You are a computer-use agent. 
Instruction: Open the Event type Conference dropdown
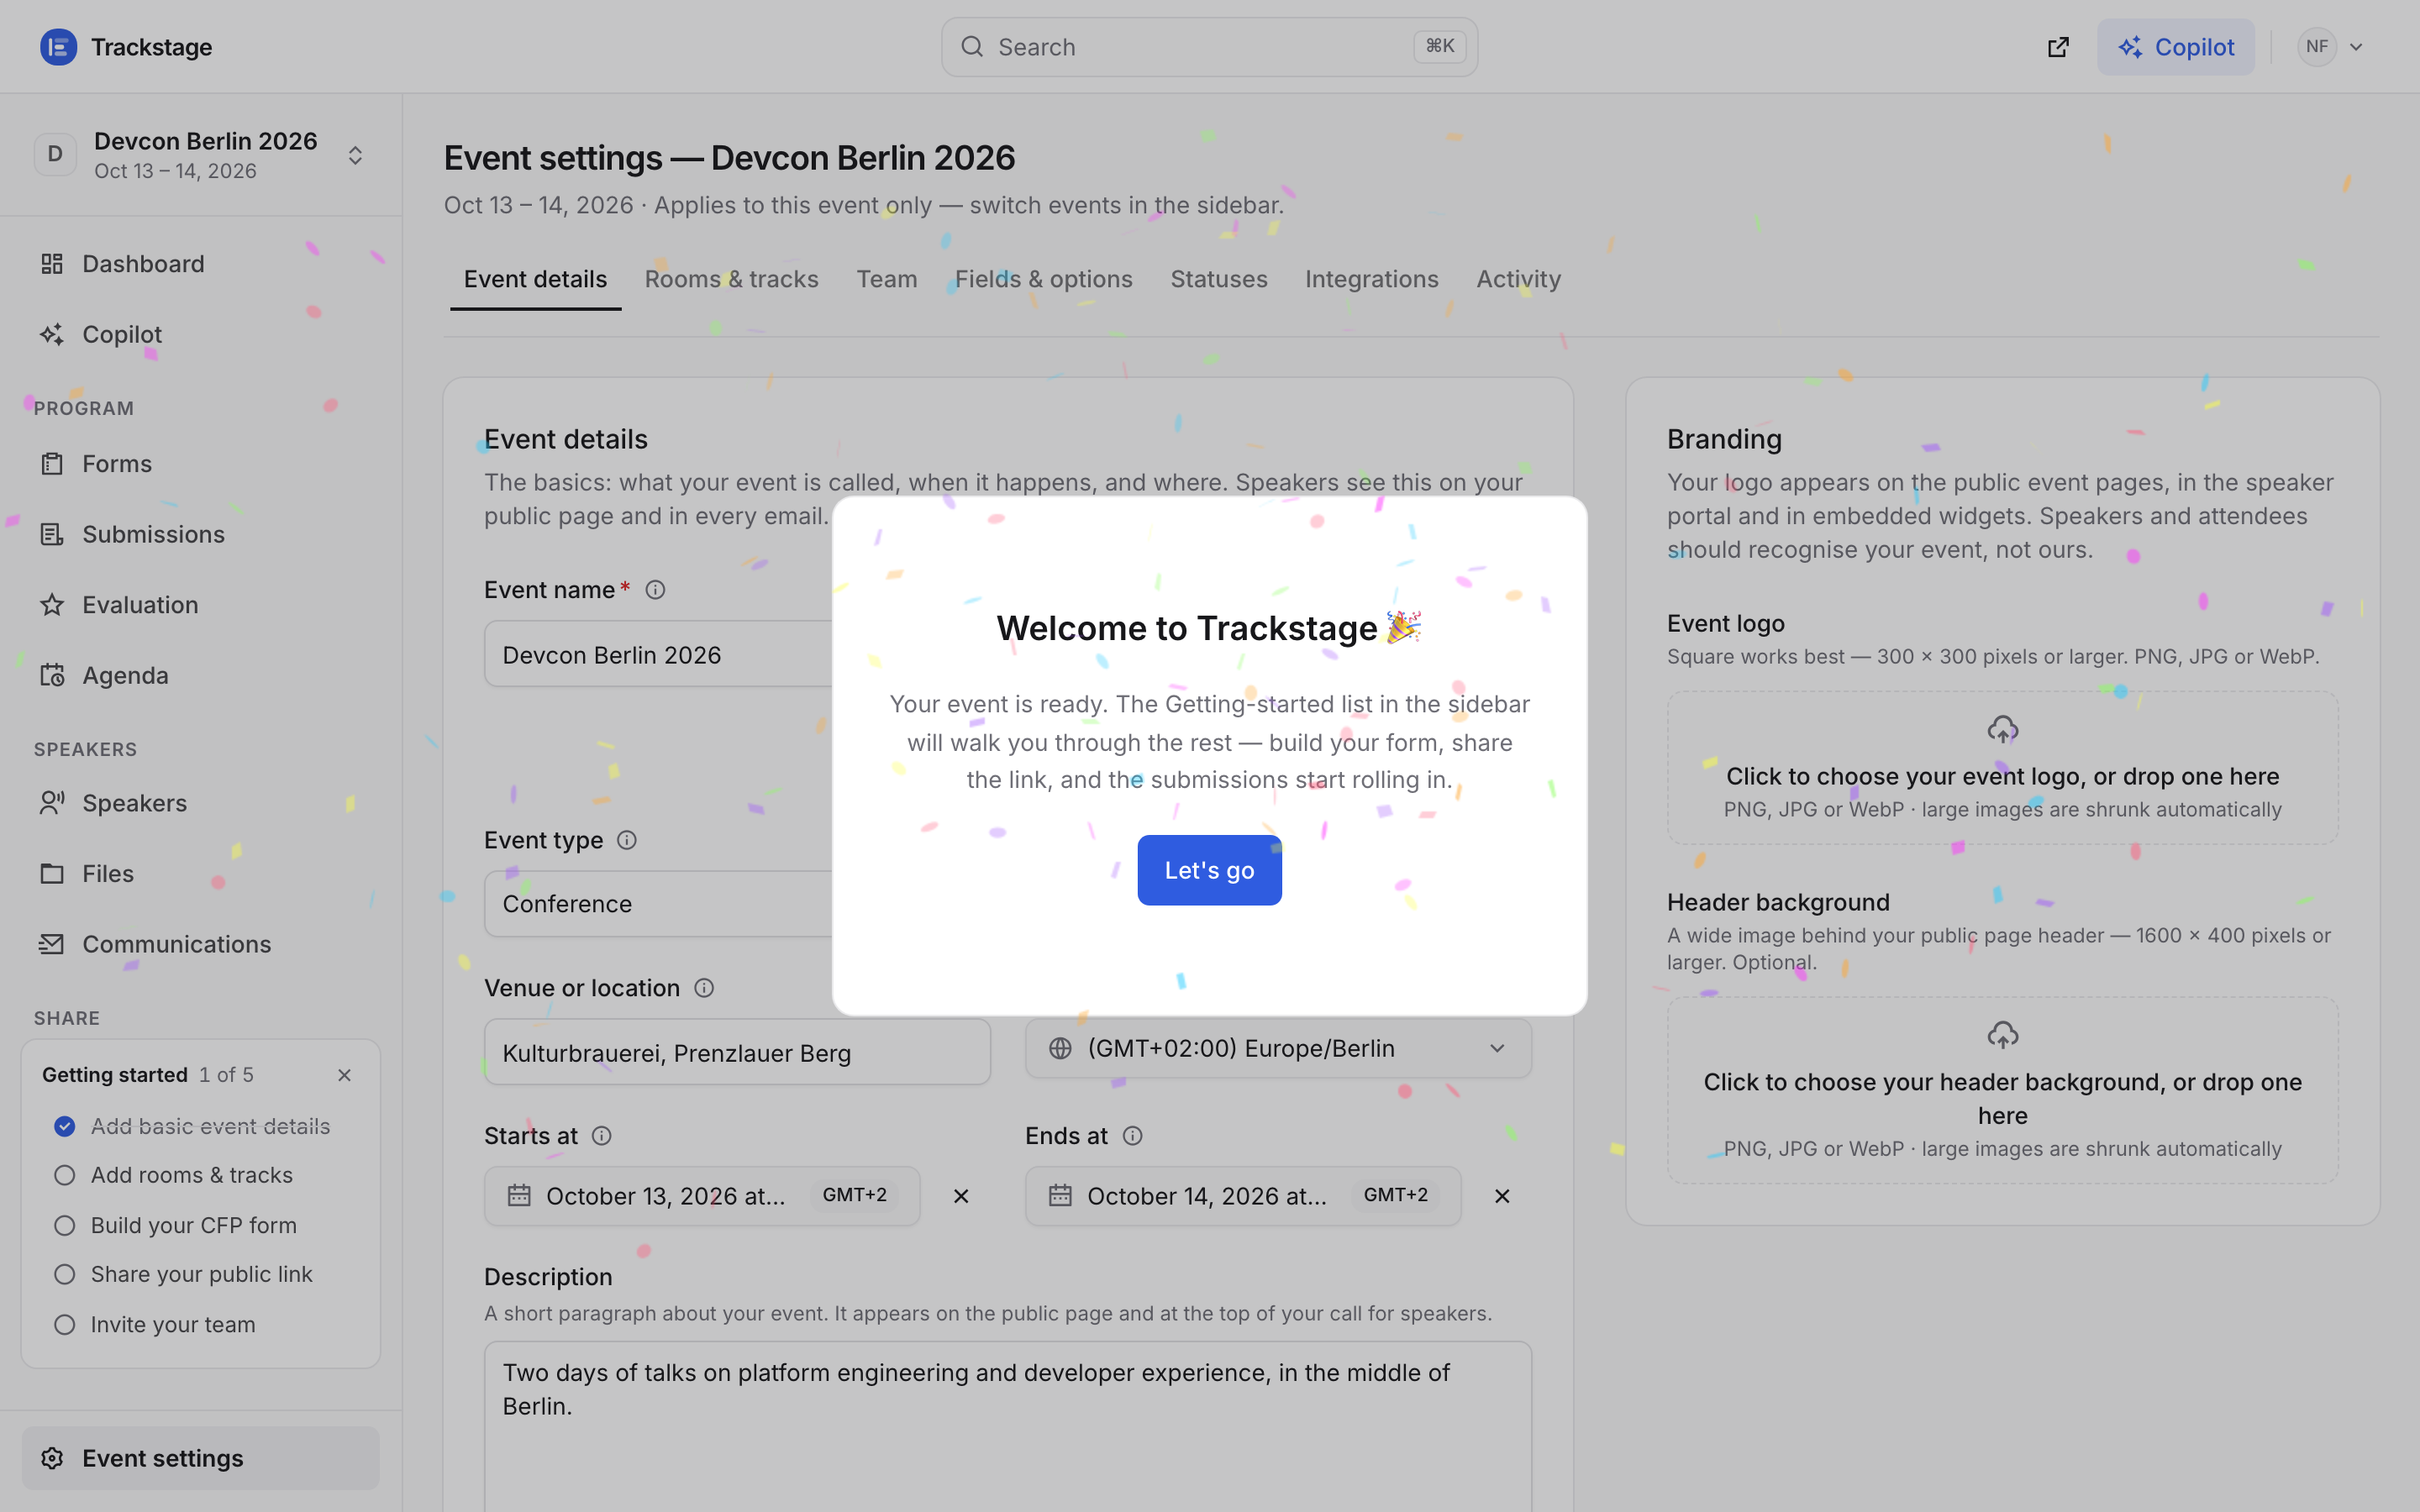point(658,904)
